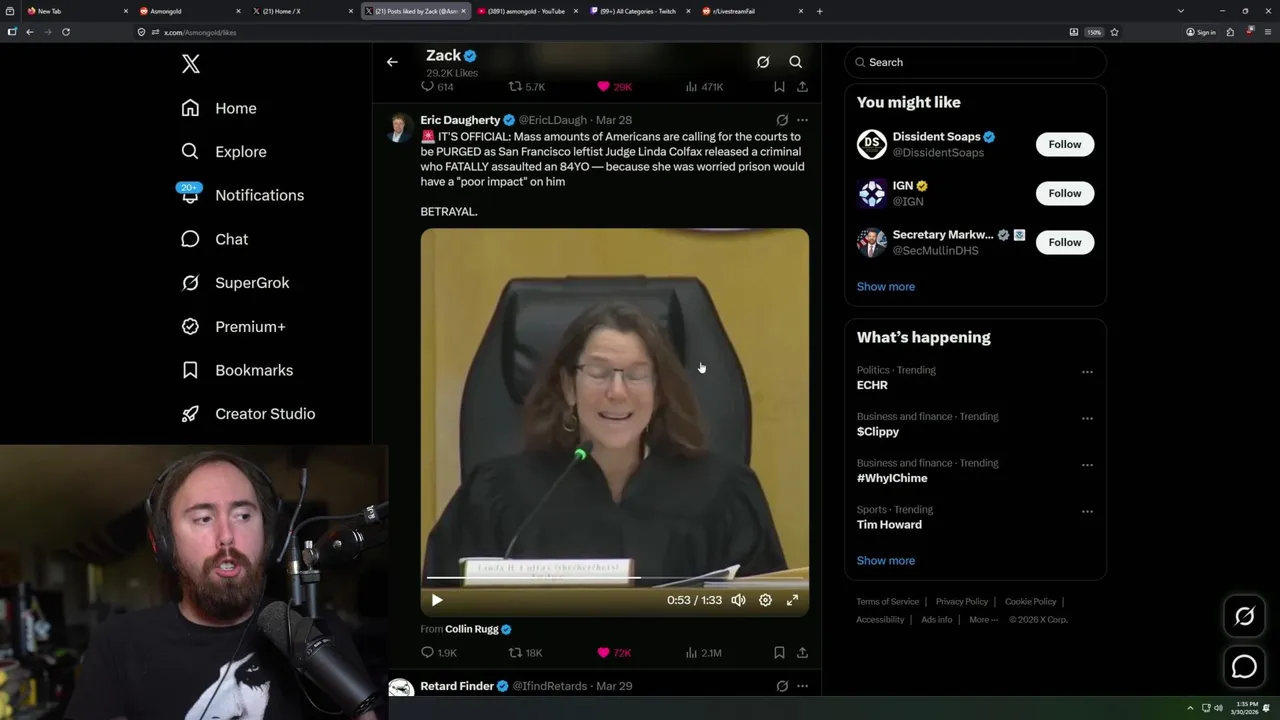Screen dimensions: 1280x720
Task: Show more under You might like
Action: [886, 287]
